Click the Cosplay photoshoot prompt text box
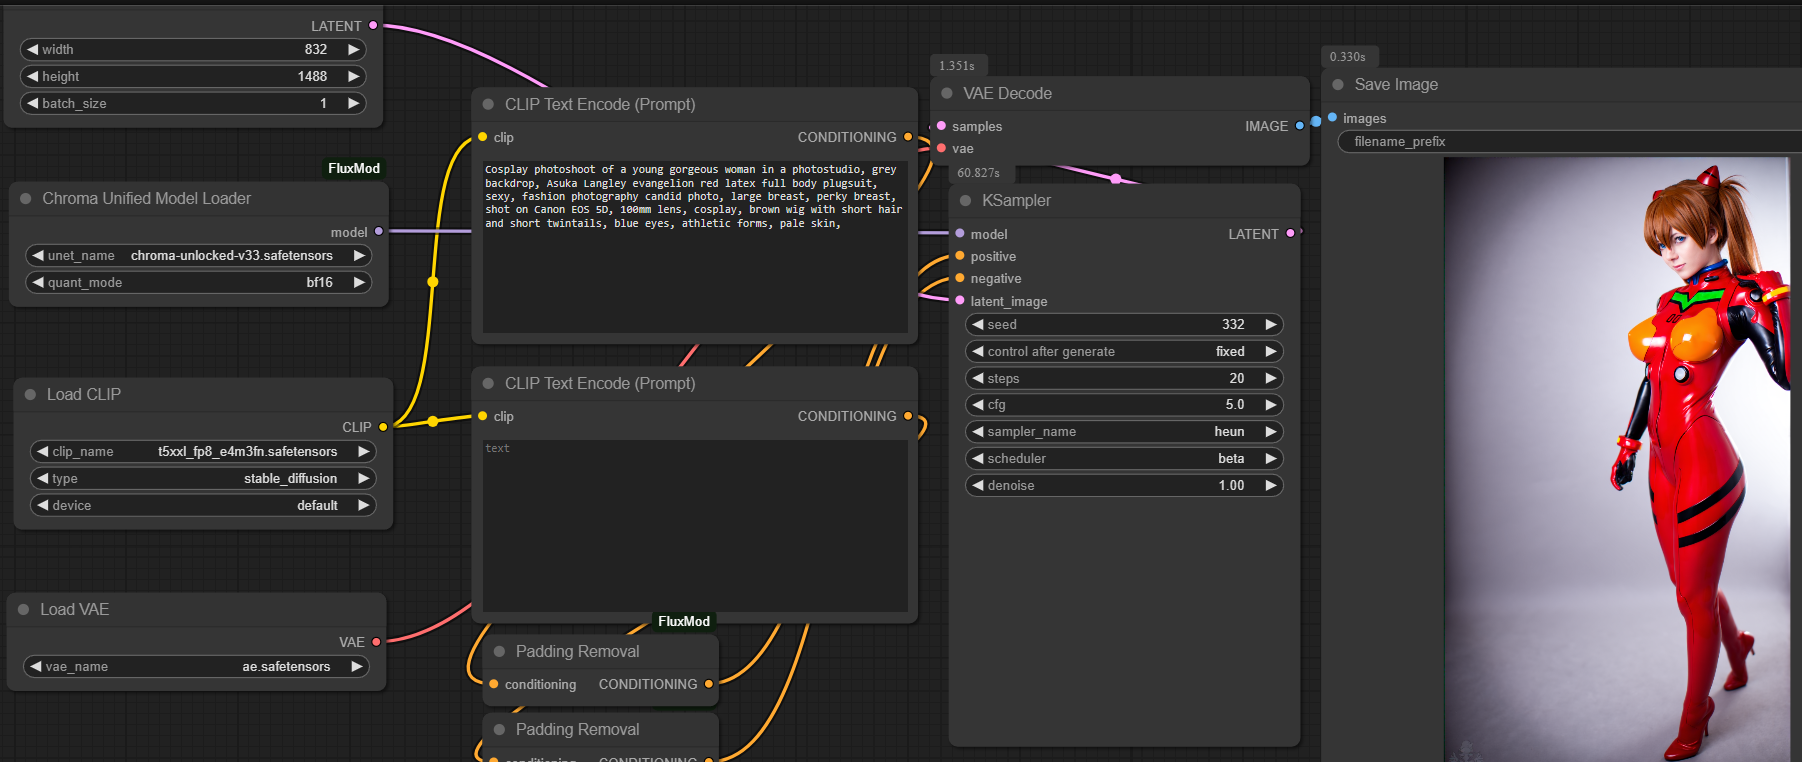The image size is (1802, 762). (695, 246)
